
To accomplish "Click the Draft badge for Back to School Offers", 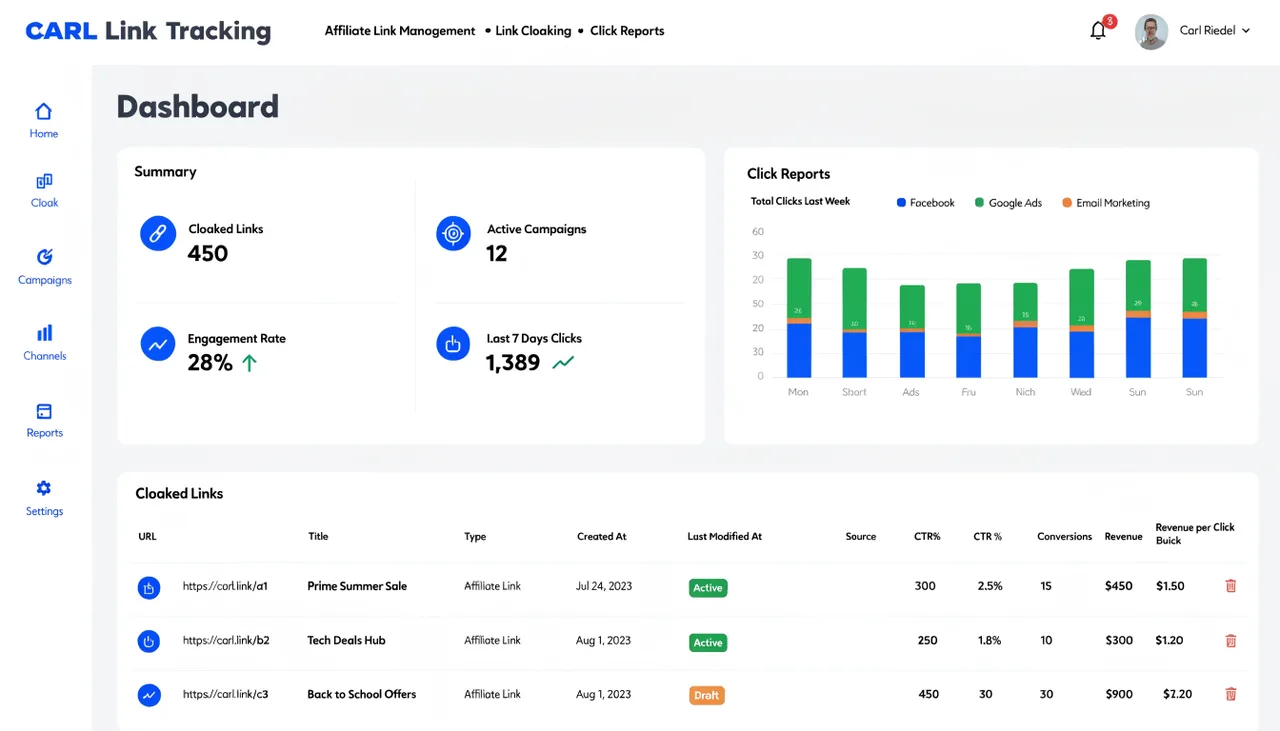I will pyautogui.click(x=707, y=695).
